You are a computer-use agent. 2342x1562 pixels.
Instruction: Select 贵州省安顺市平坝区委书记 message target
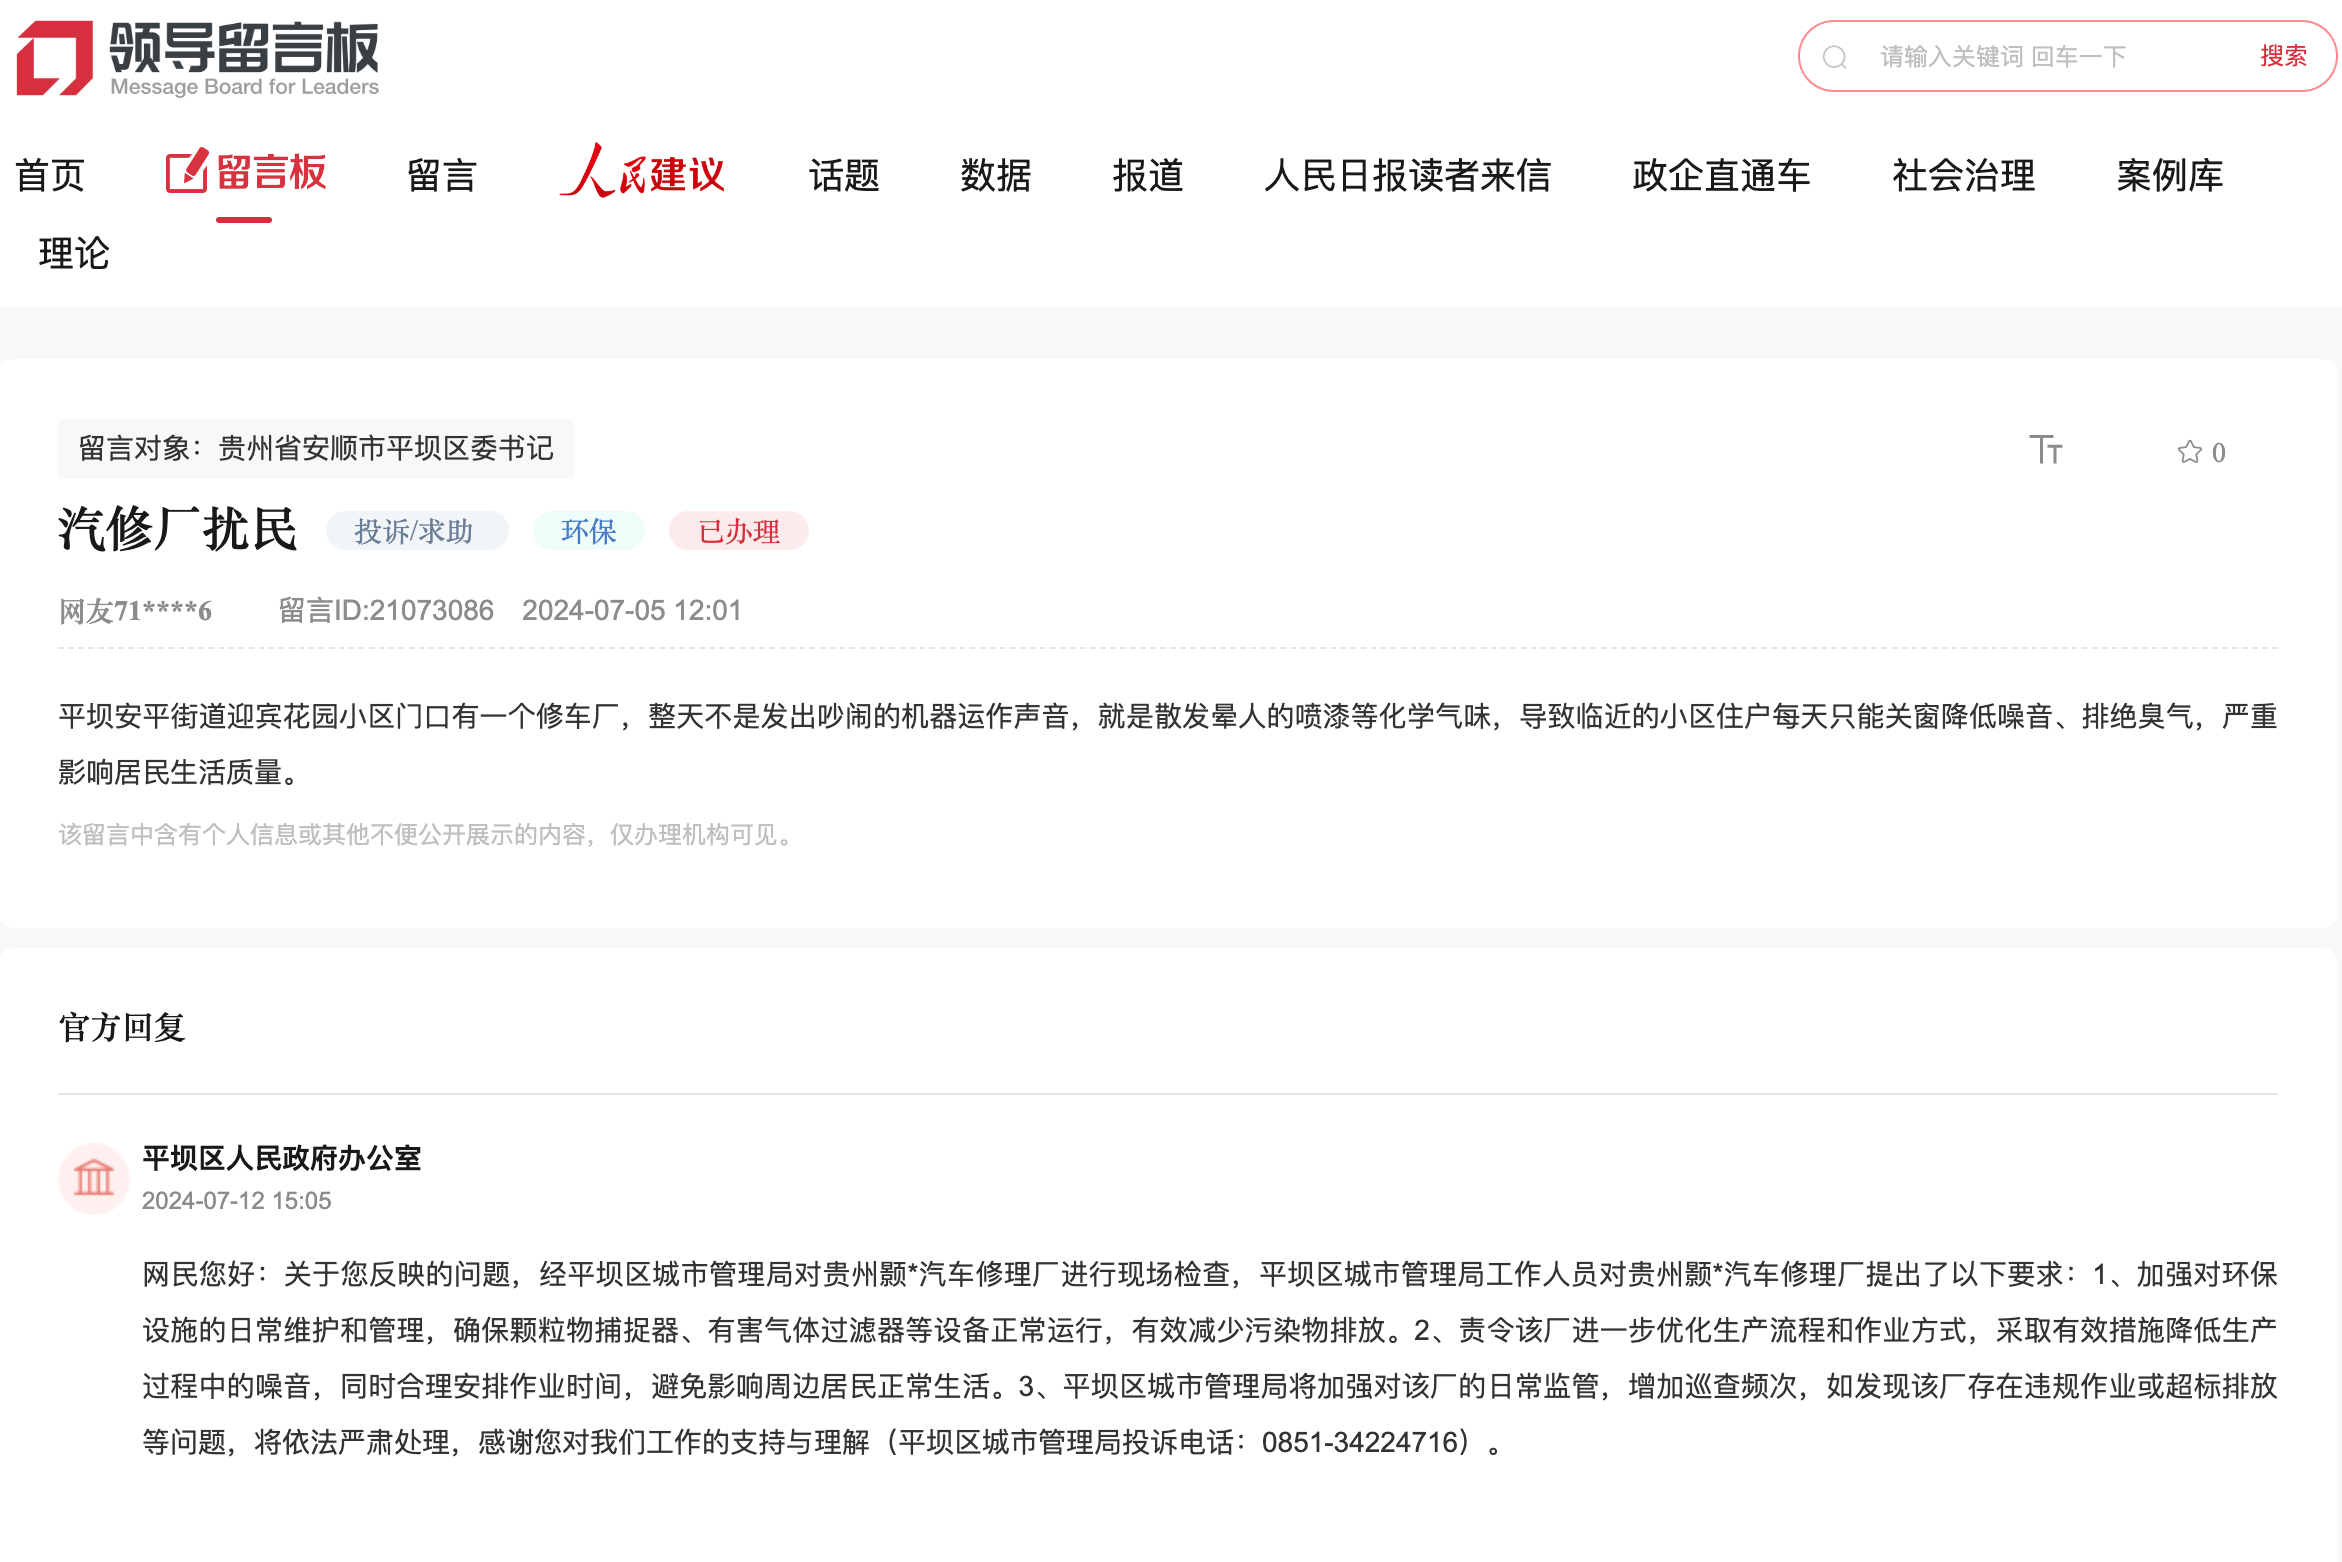pyautogui.click(x=381, y=449)
